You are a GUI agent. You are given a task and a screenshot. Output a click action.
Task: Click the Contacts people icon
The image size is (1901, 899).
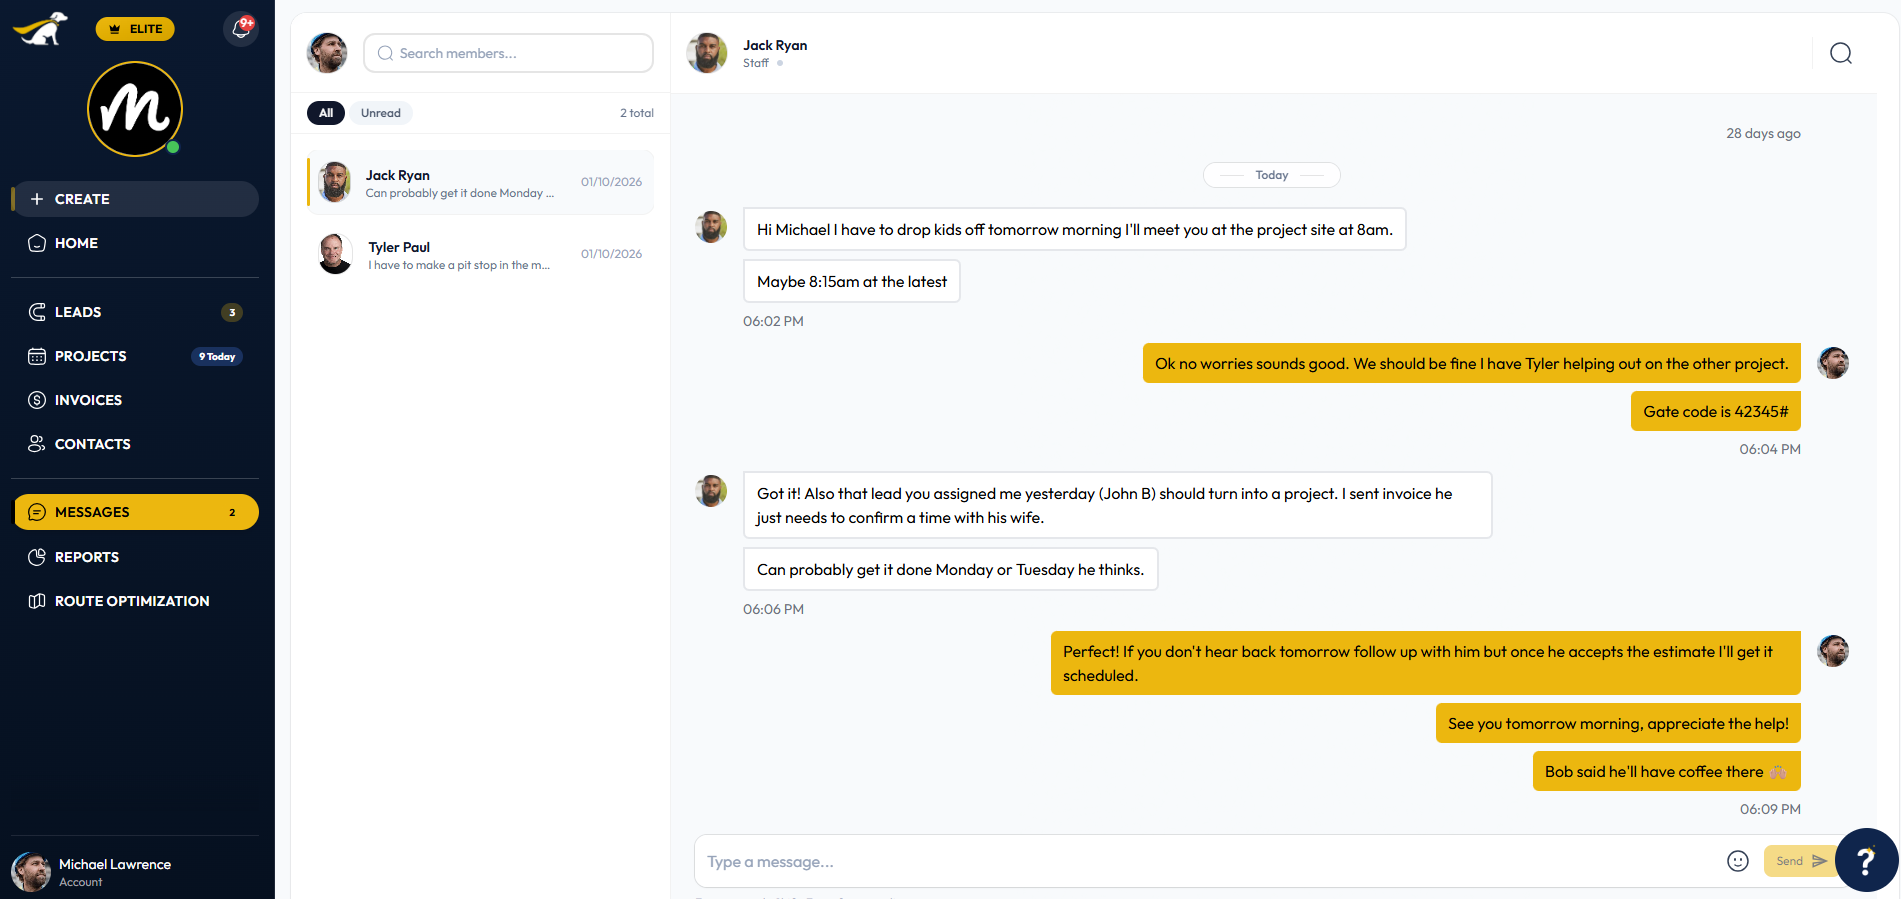click(x=37, y=444)
